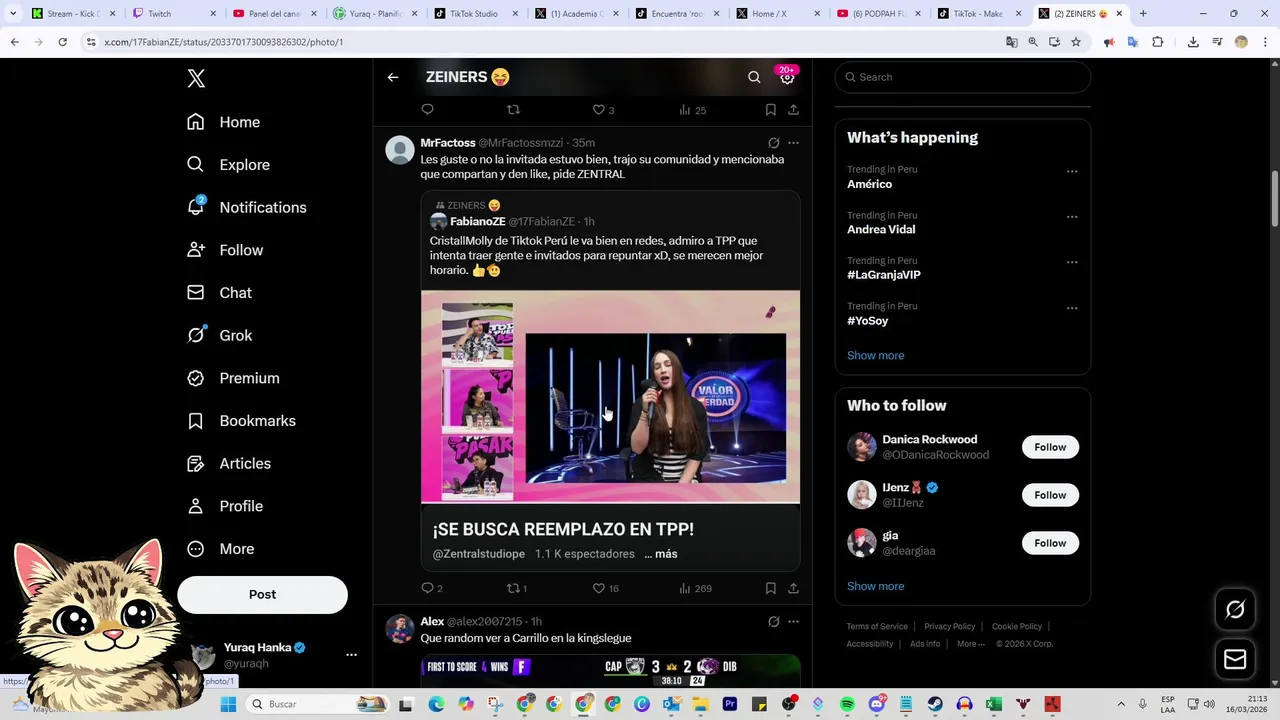Screen dimensions: 1280x720
Task: Open Chrome extensions puzzle icon
Action: (1158, 42)
